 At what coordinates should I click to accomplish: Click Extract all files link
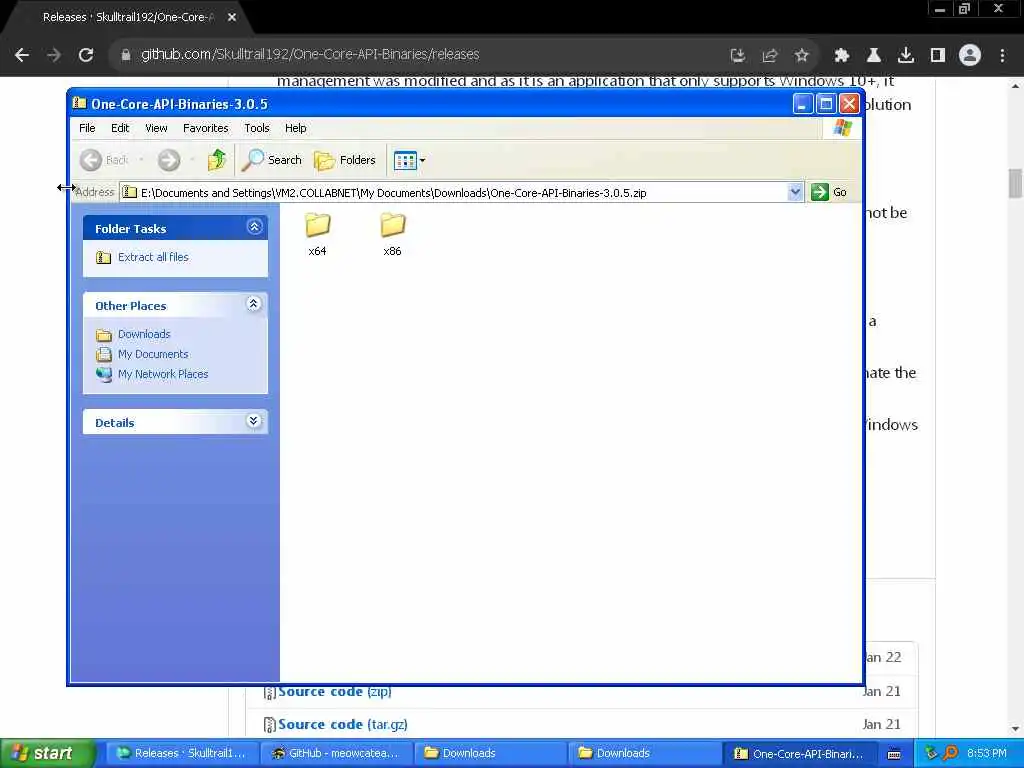pos(153,257)
